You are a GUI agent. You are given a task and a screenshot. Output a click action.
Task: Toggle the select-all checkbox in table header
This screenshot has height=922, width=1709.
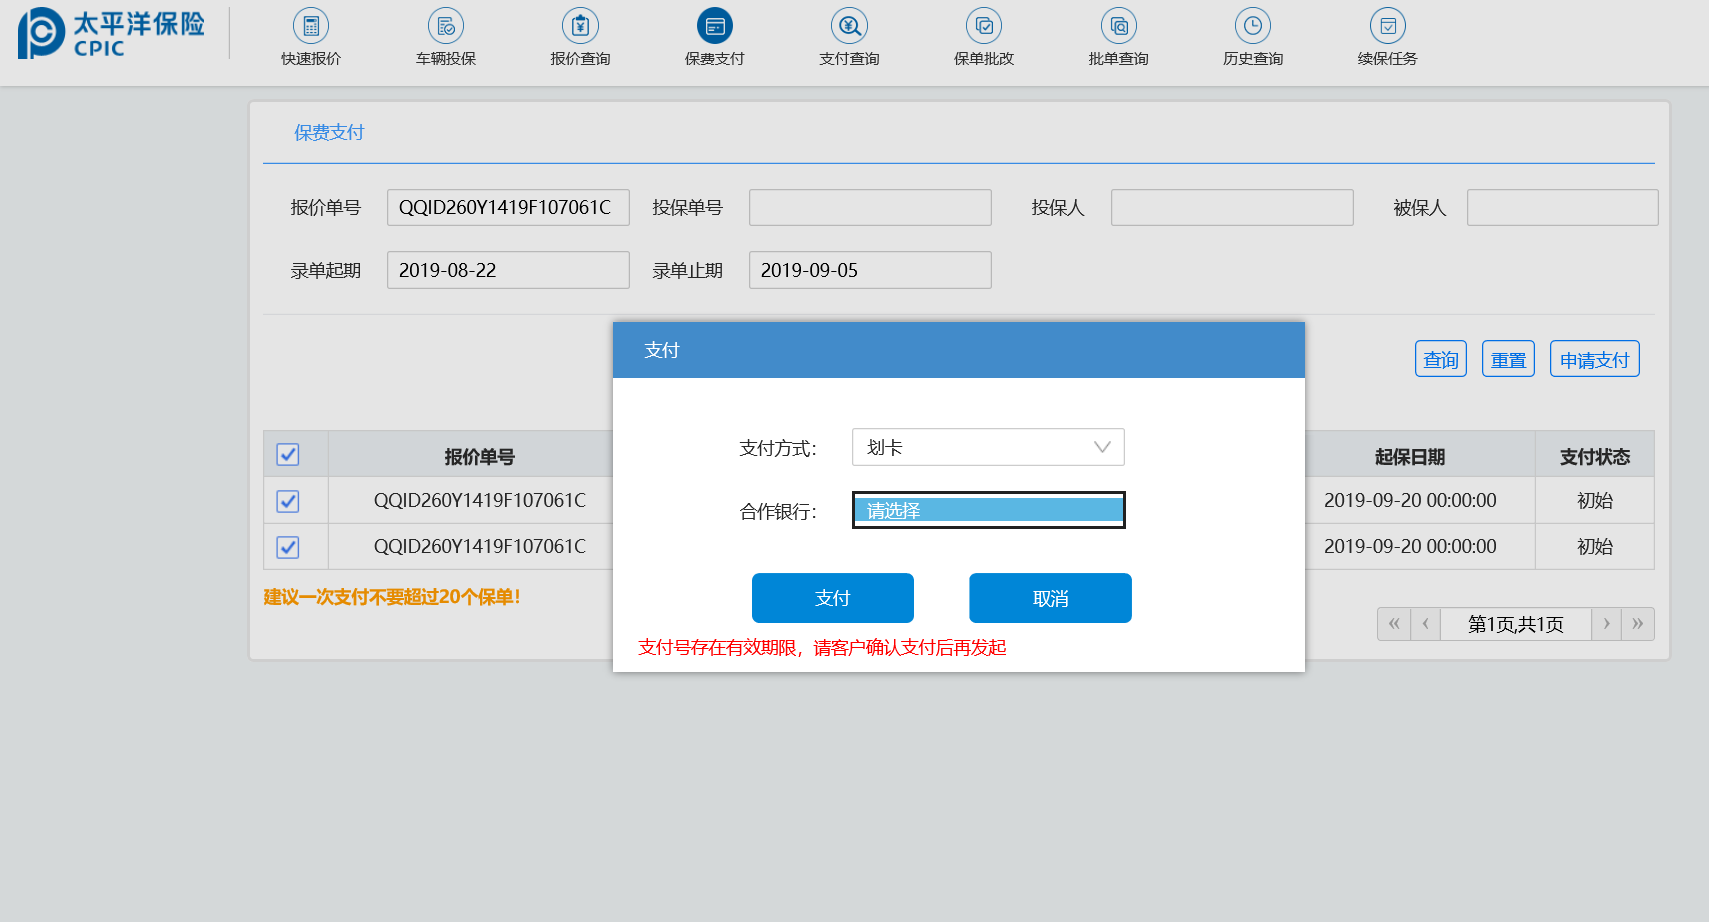pyautogui.click(x=288, y=455)
